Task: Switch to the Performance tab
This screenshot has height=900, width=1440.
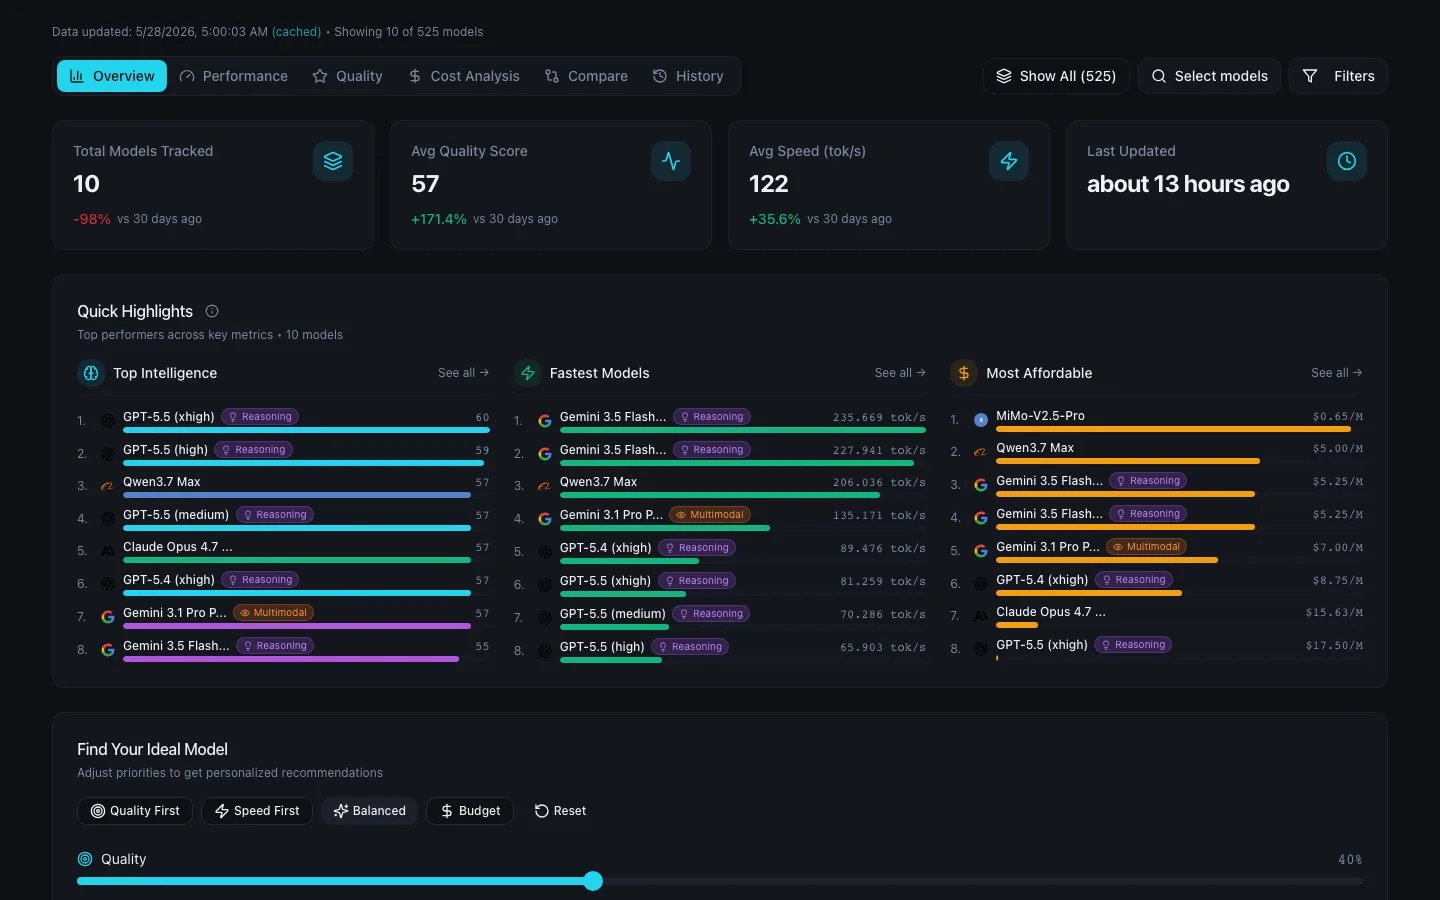Action: pos(234,76)
